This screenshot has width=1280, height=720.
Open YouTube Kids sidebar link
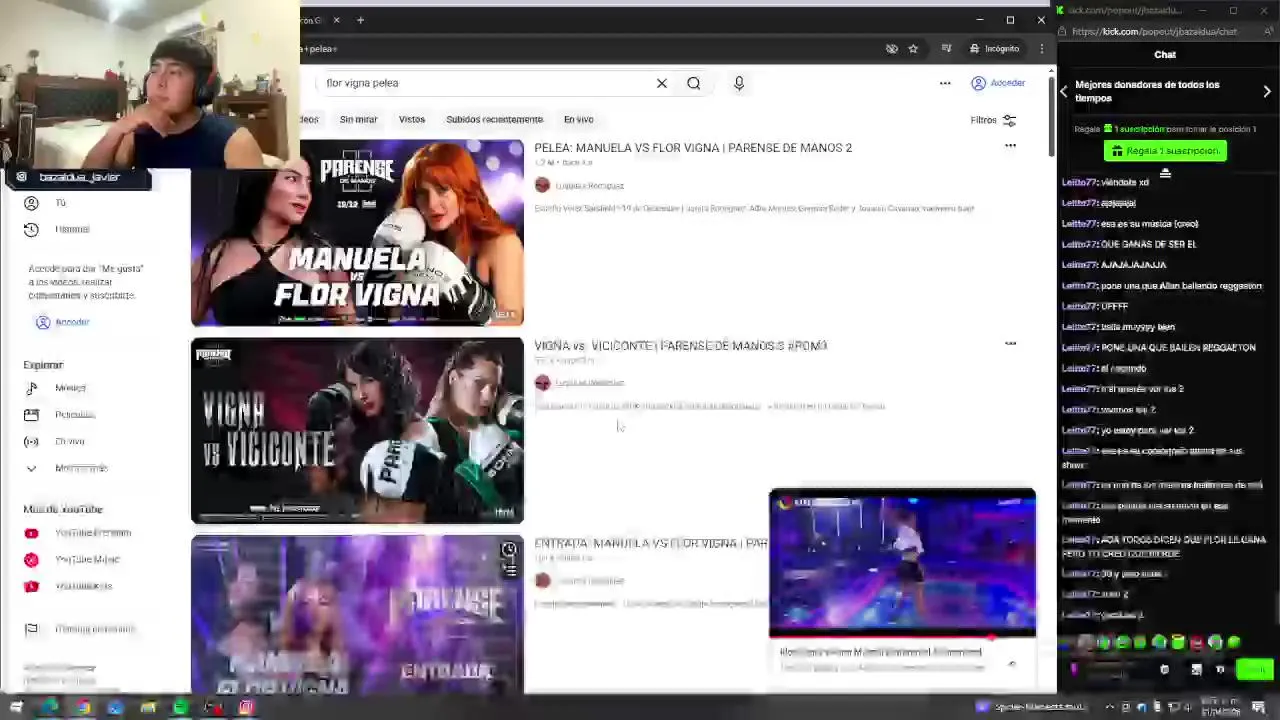click(x=83, y=586)
